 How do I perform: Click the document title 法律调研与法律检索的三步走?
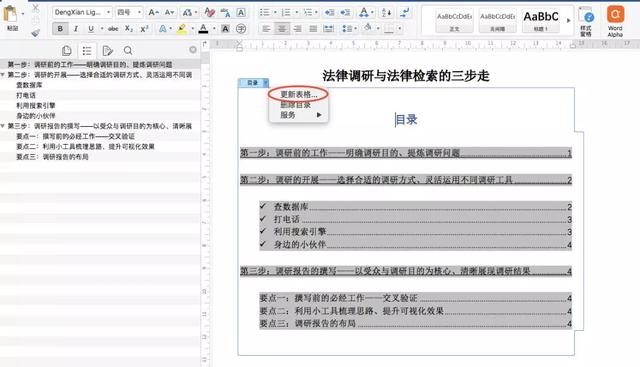[x=406, y=76]
